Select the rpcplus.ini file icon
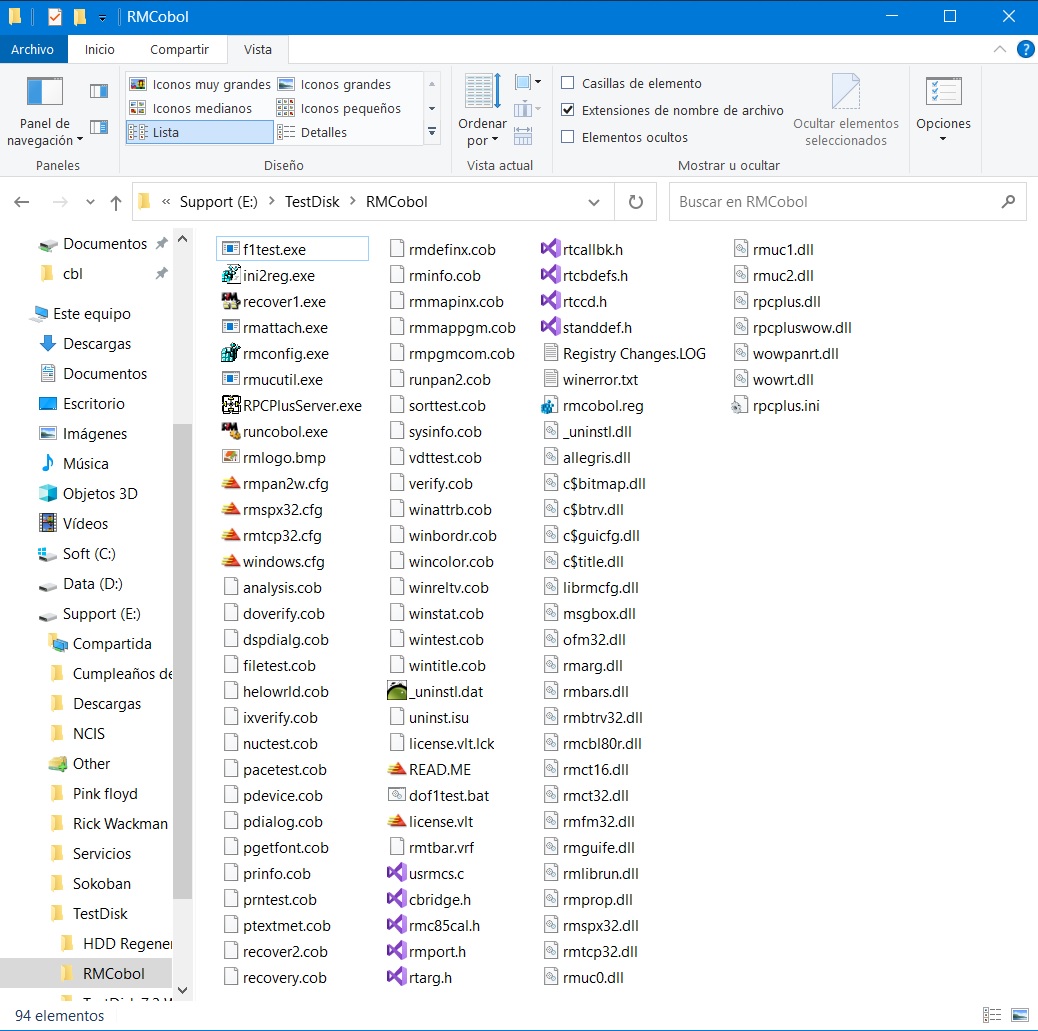Viewport: 1038px width, 1031px height. (x=739, y=405)
